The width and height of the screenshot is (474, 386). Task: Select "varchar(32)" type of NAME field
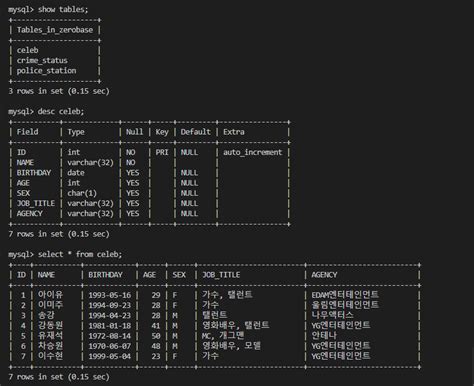[x=90, y=163]
